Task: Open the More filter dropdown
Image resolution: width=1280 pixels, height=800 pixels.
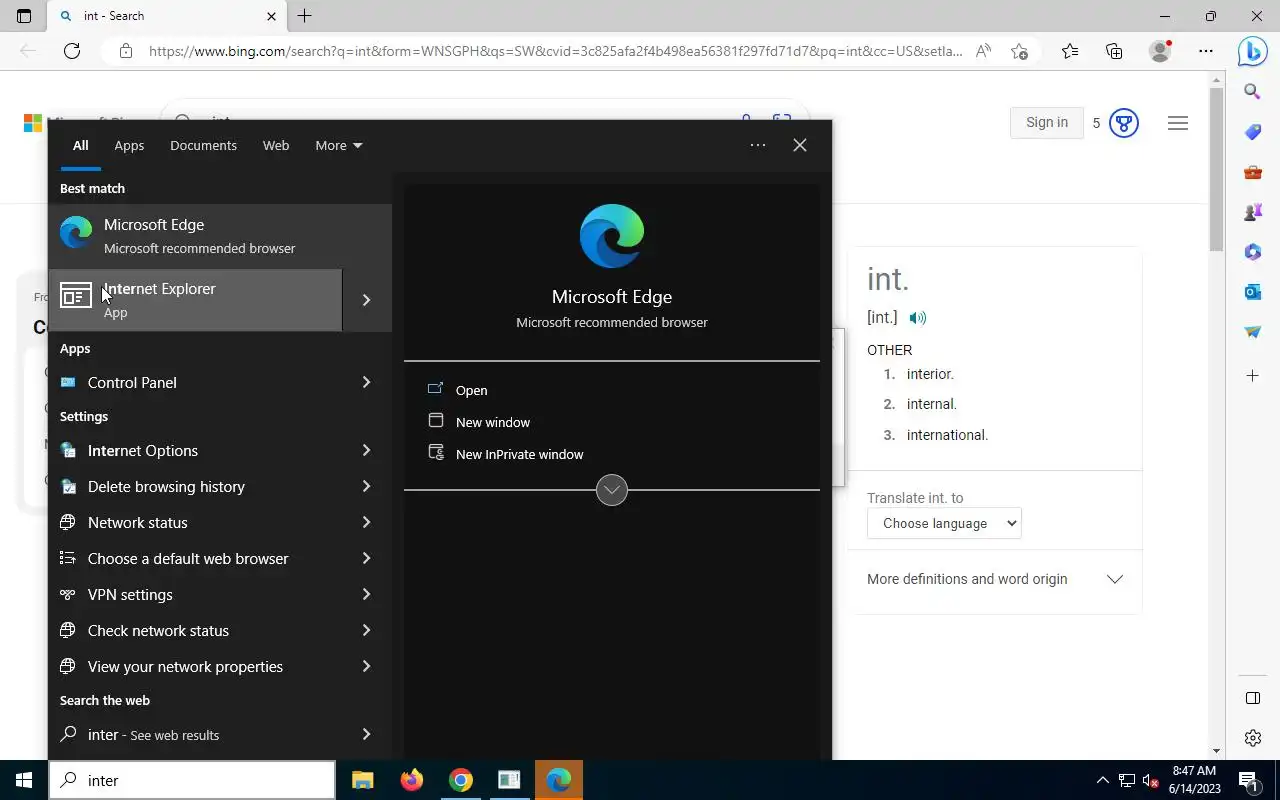Action: coord(339,145)
